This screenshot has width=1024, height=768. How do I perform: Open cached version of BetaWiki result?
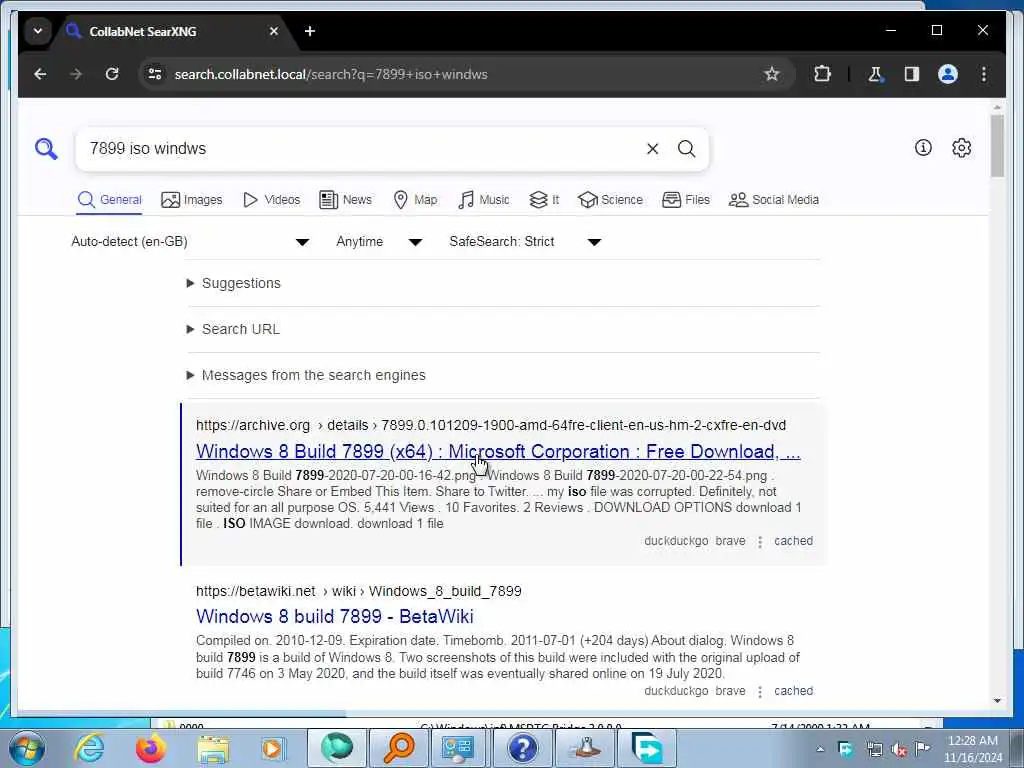point(793,691)
